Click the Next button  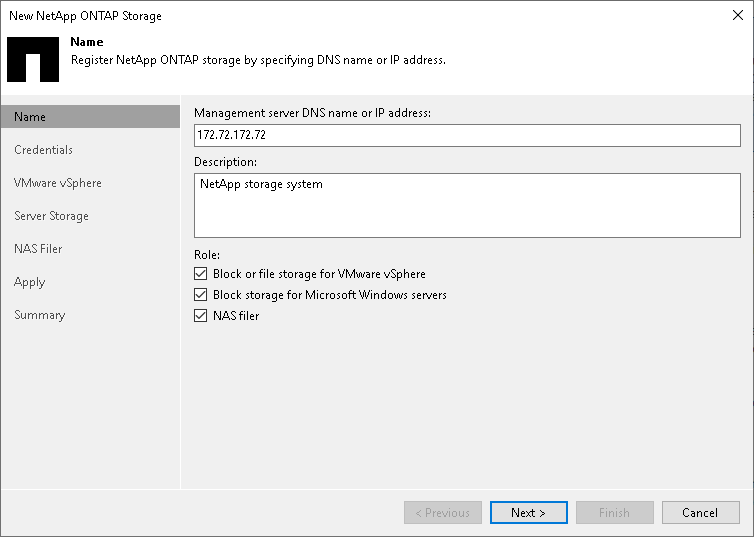click(x=528, y=513)
